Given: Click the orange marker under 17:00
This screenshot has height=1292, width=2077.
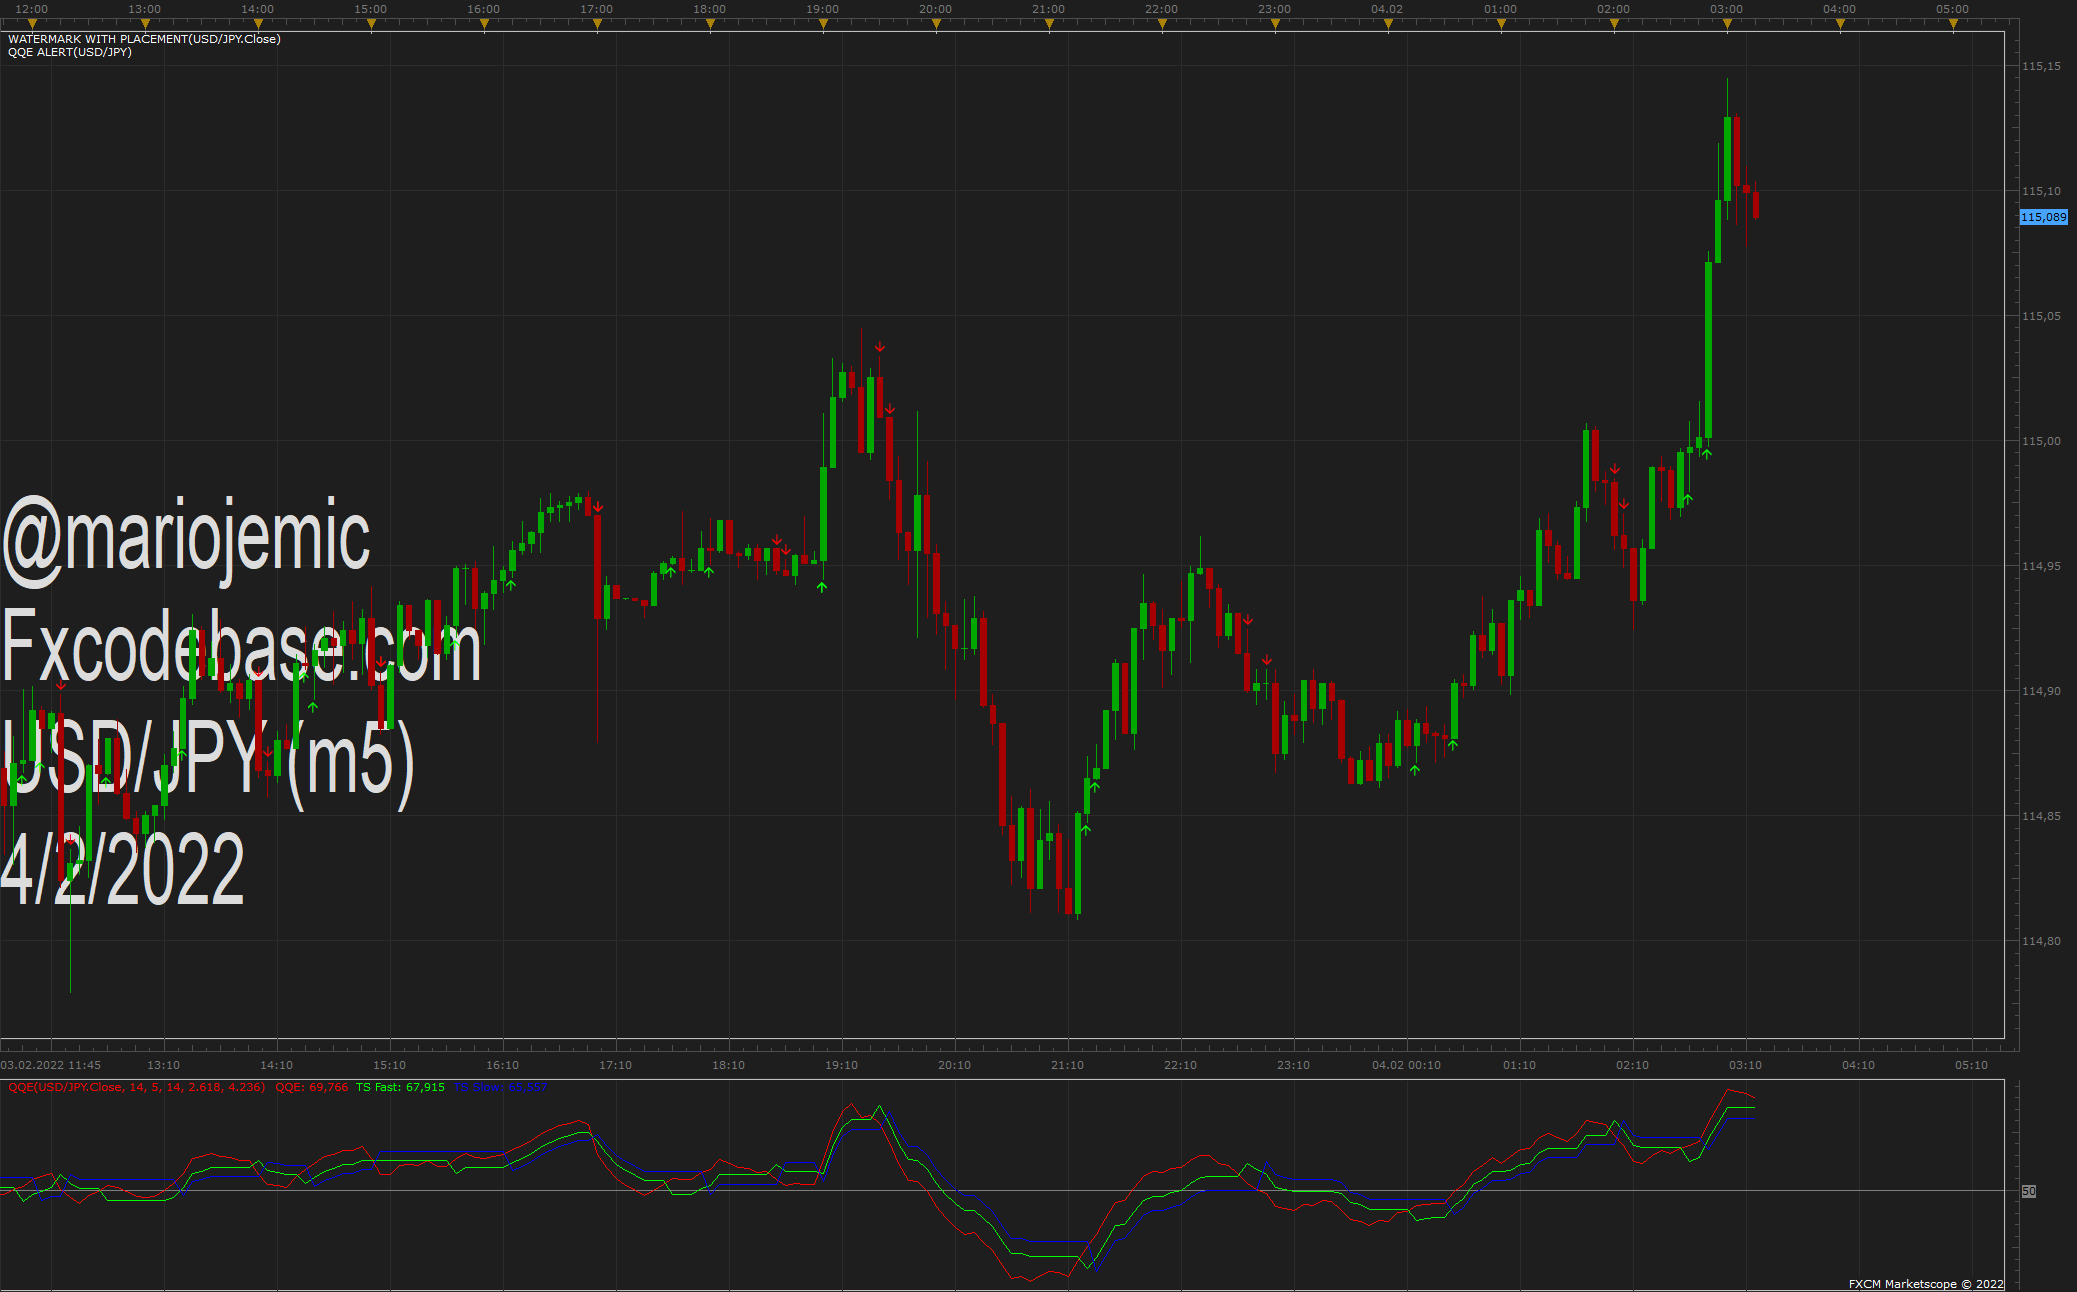Looking at the screenshot, I should (597, 24).
